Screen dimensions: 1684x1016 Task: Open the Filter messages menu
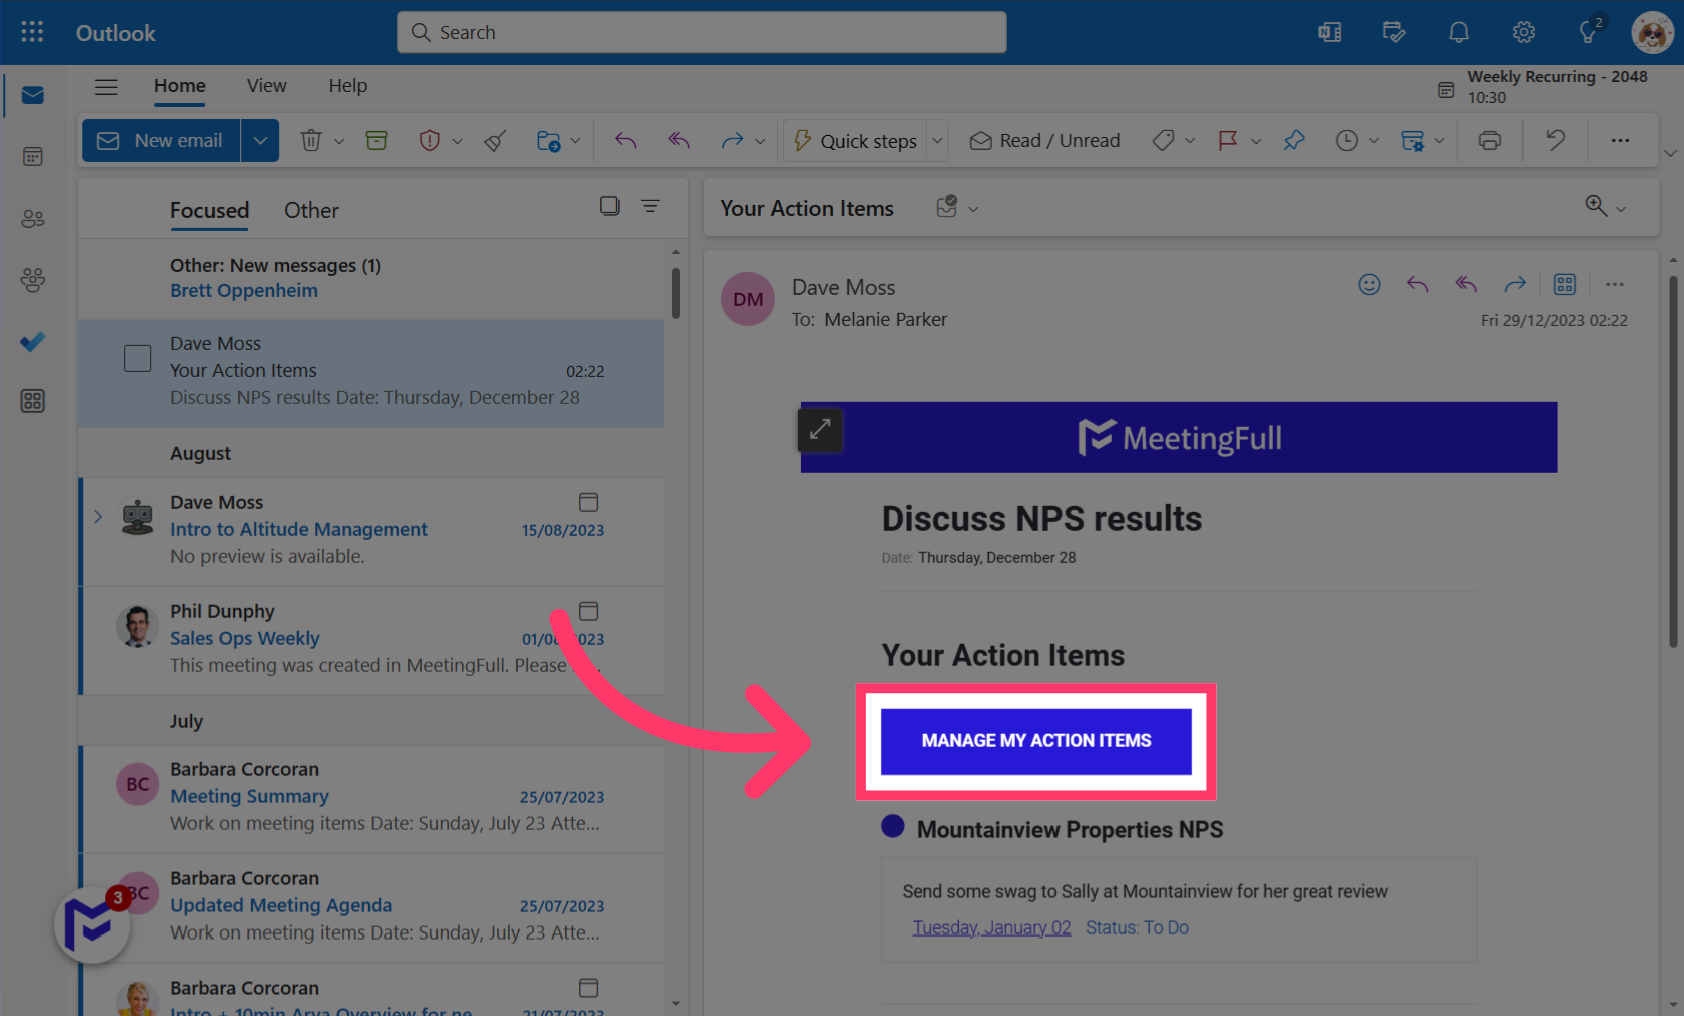point(650,206)
